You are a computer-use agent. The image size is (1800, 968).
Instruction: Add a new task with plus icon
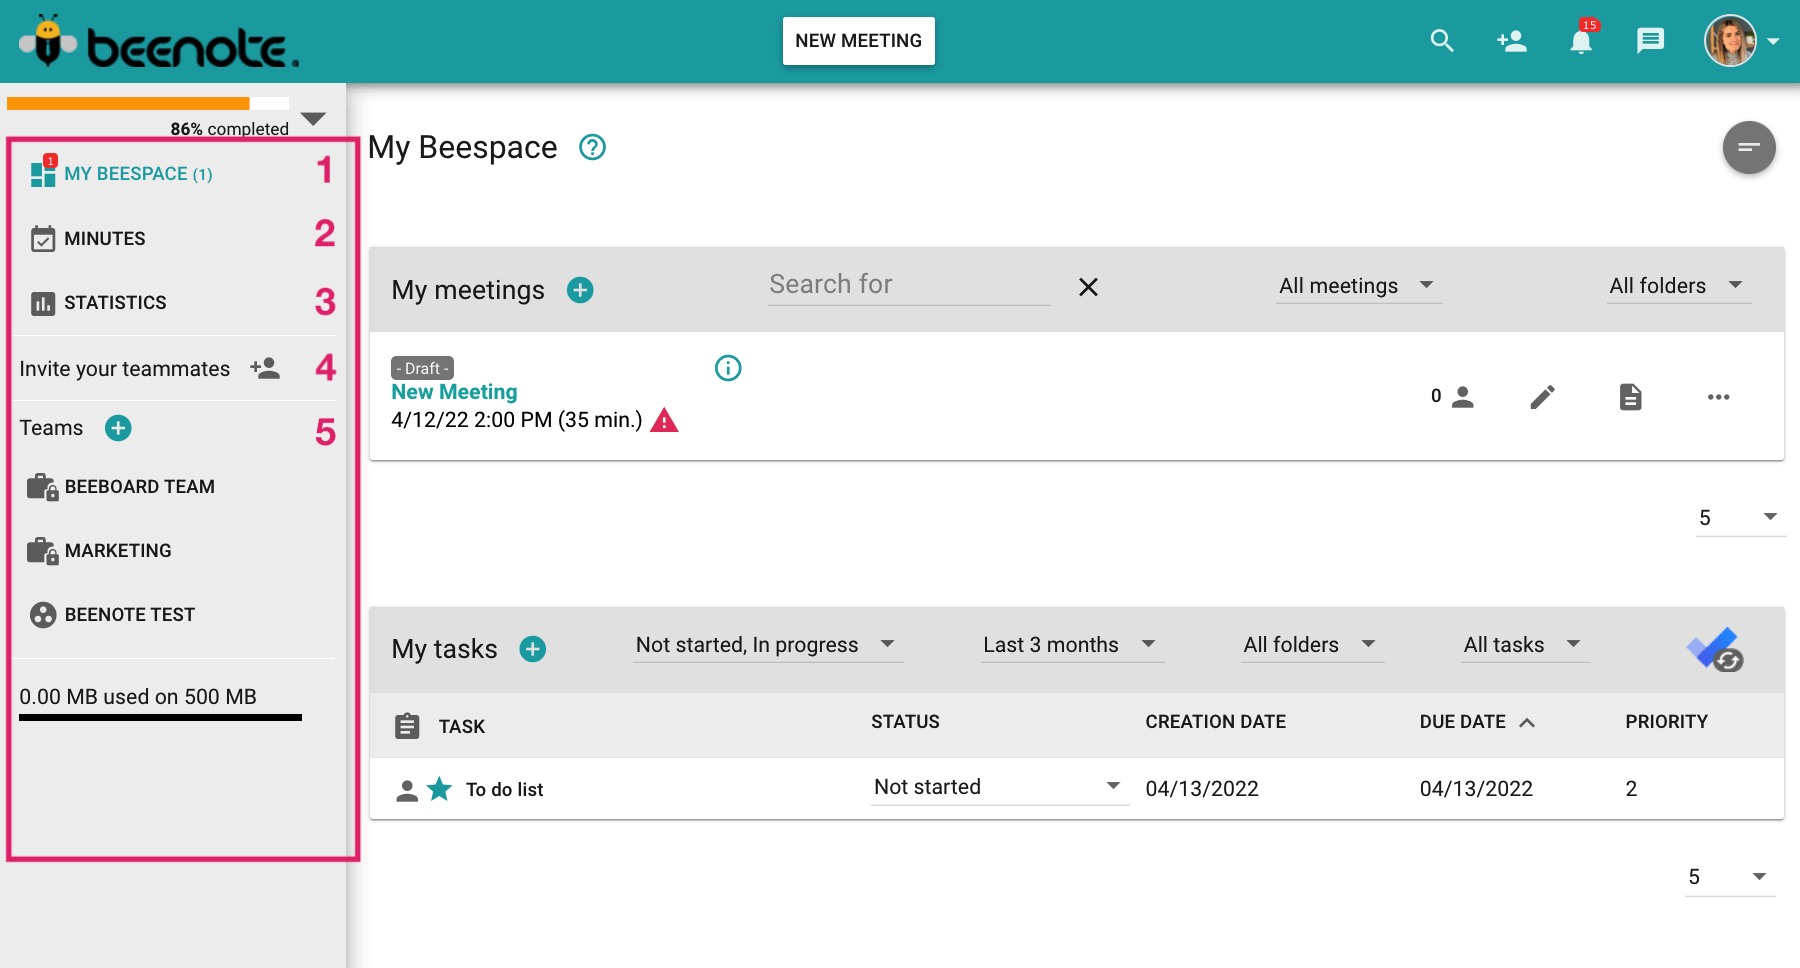pos(533,649)
